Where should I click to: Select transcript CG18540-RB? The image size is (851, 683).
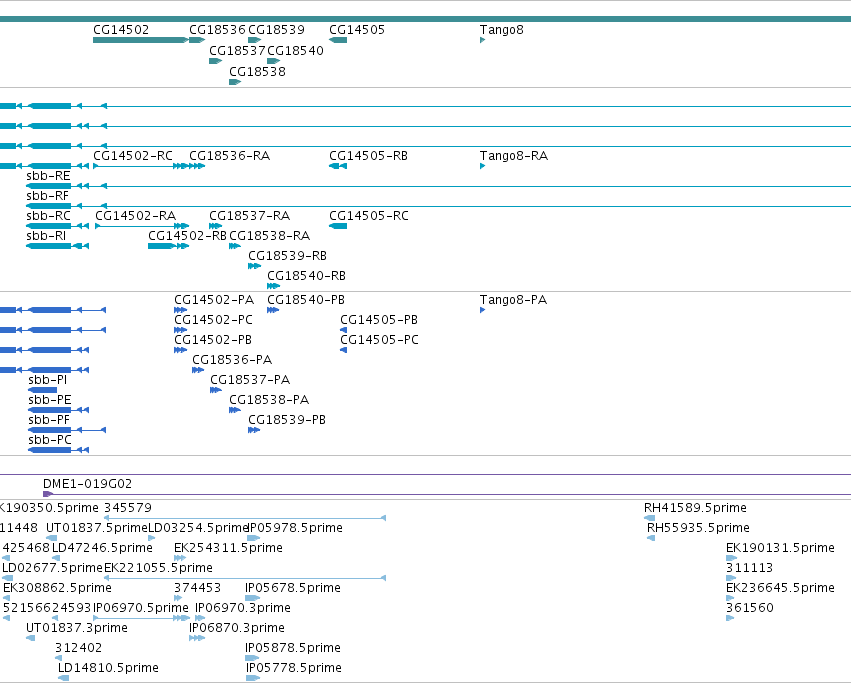274,286
